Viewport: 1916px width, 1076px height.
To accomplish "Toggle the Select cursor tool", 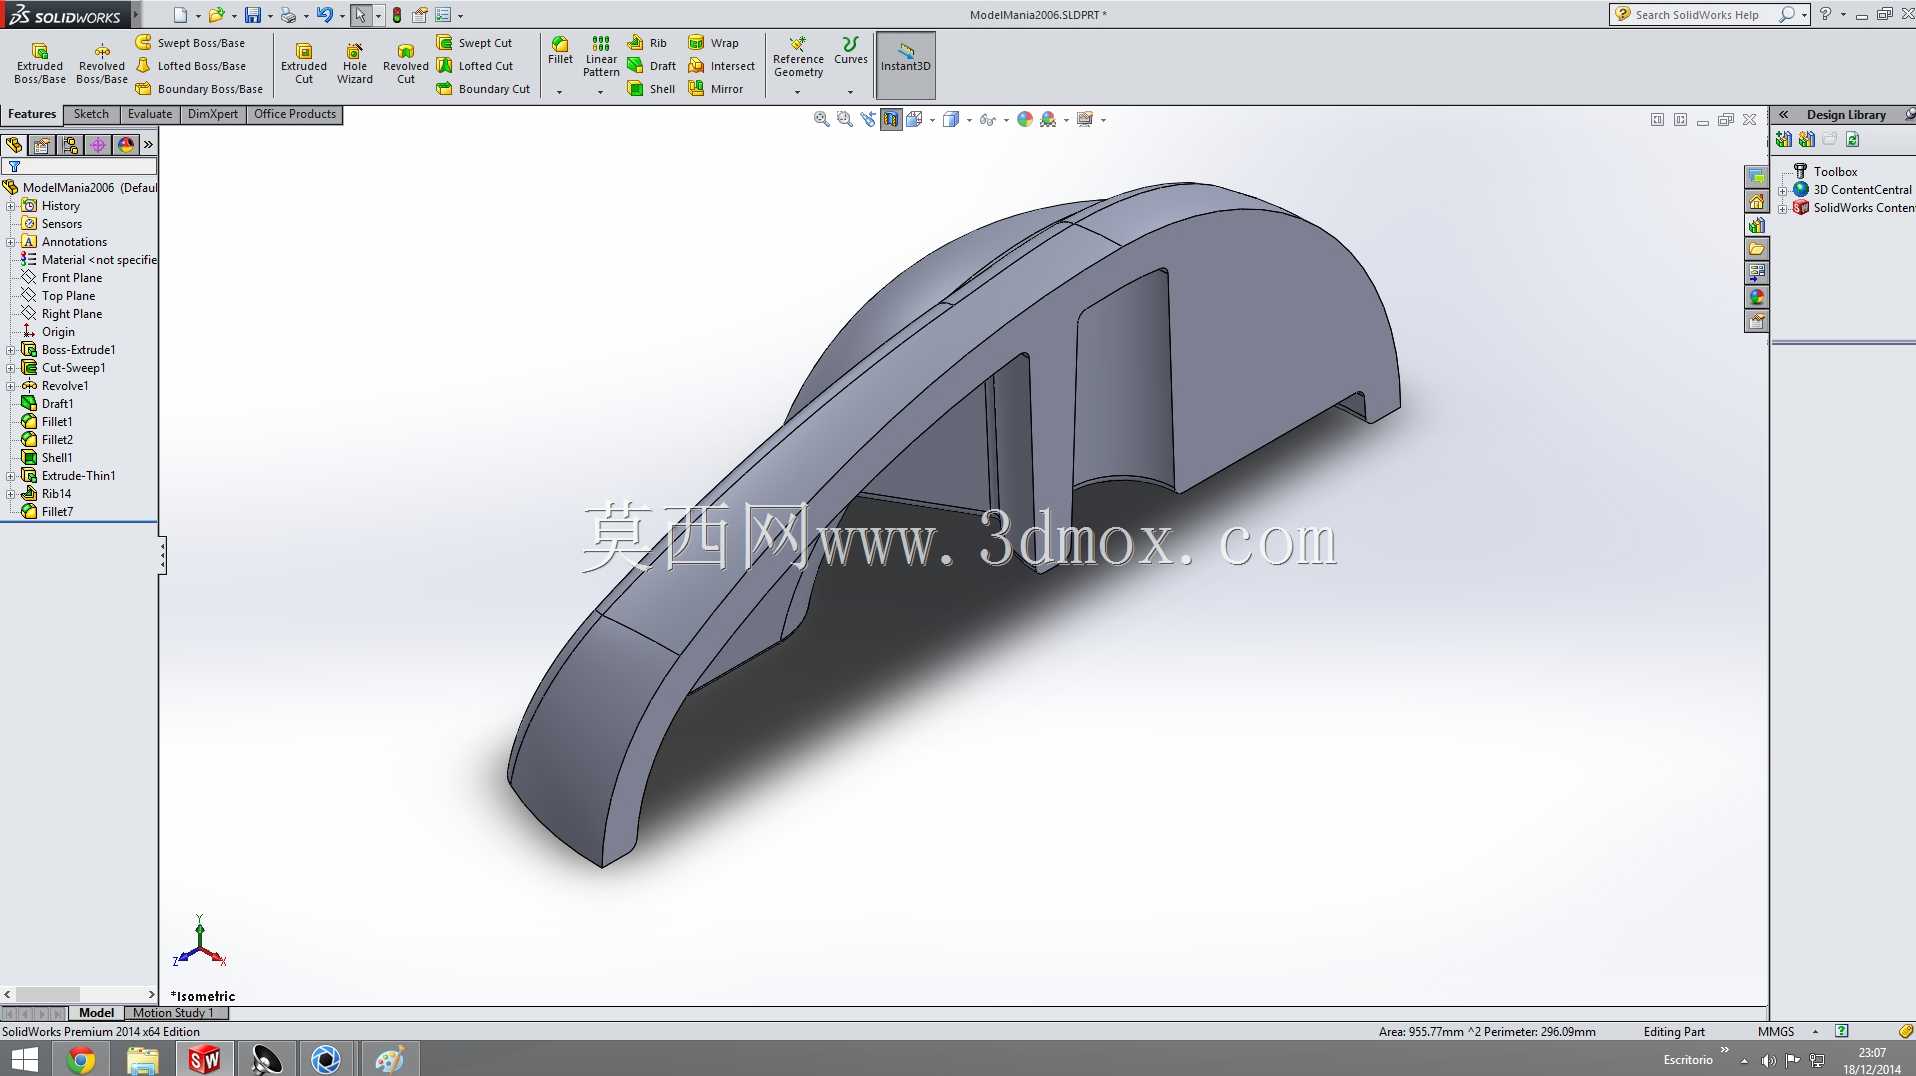I will 360,15.
